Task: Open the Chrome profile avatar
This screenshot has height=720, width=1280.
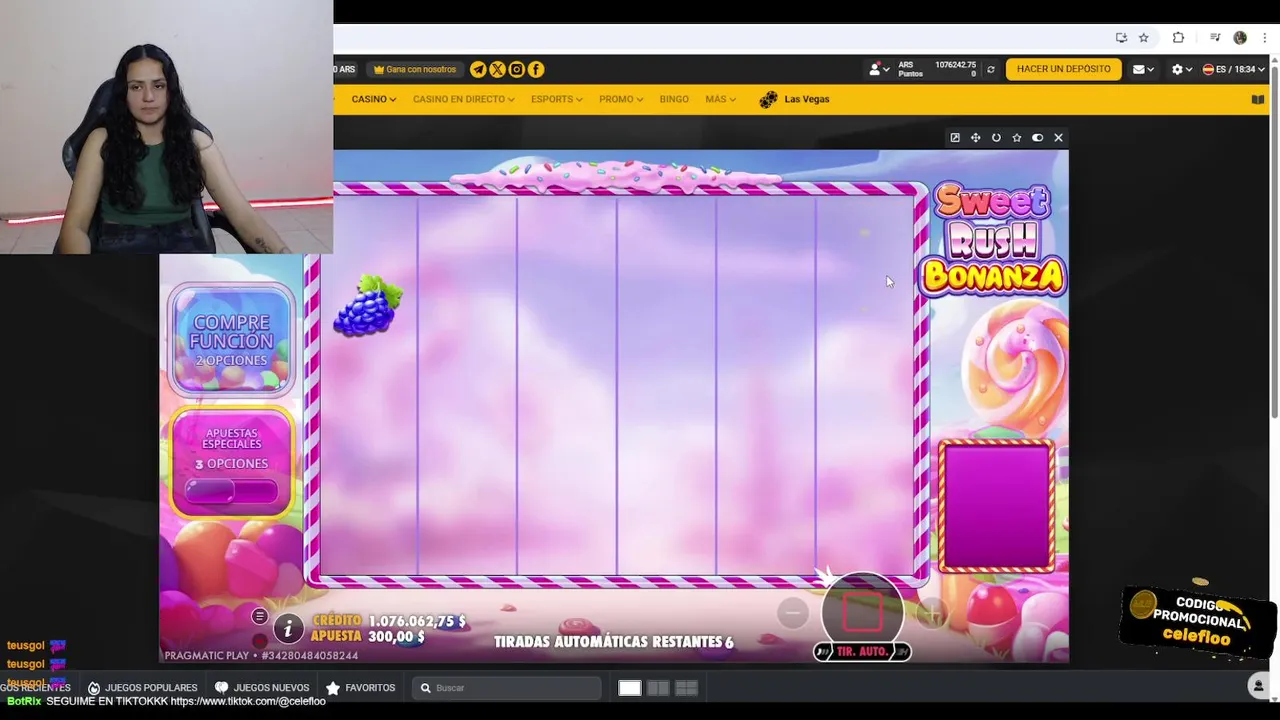Action: tap(1240, 38)
